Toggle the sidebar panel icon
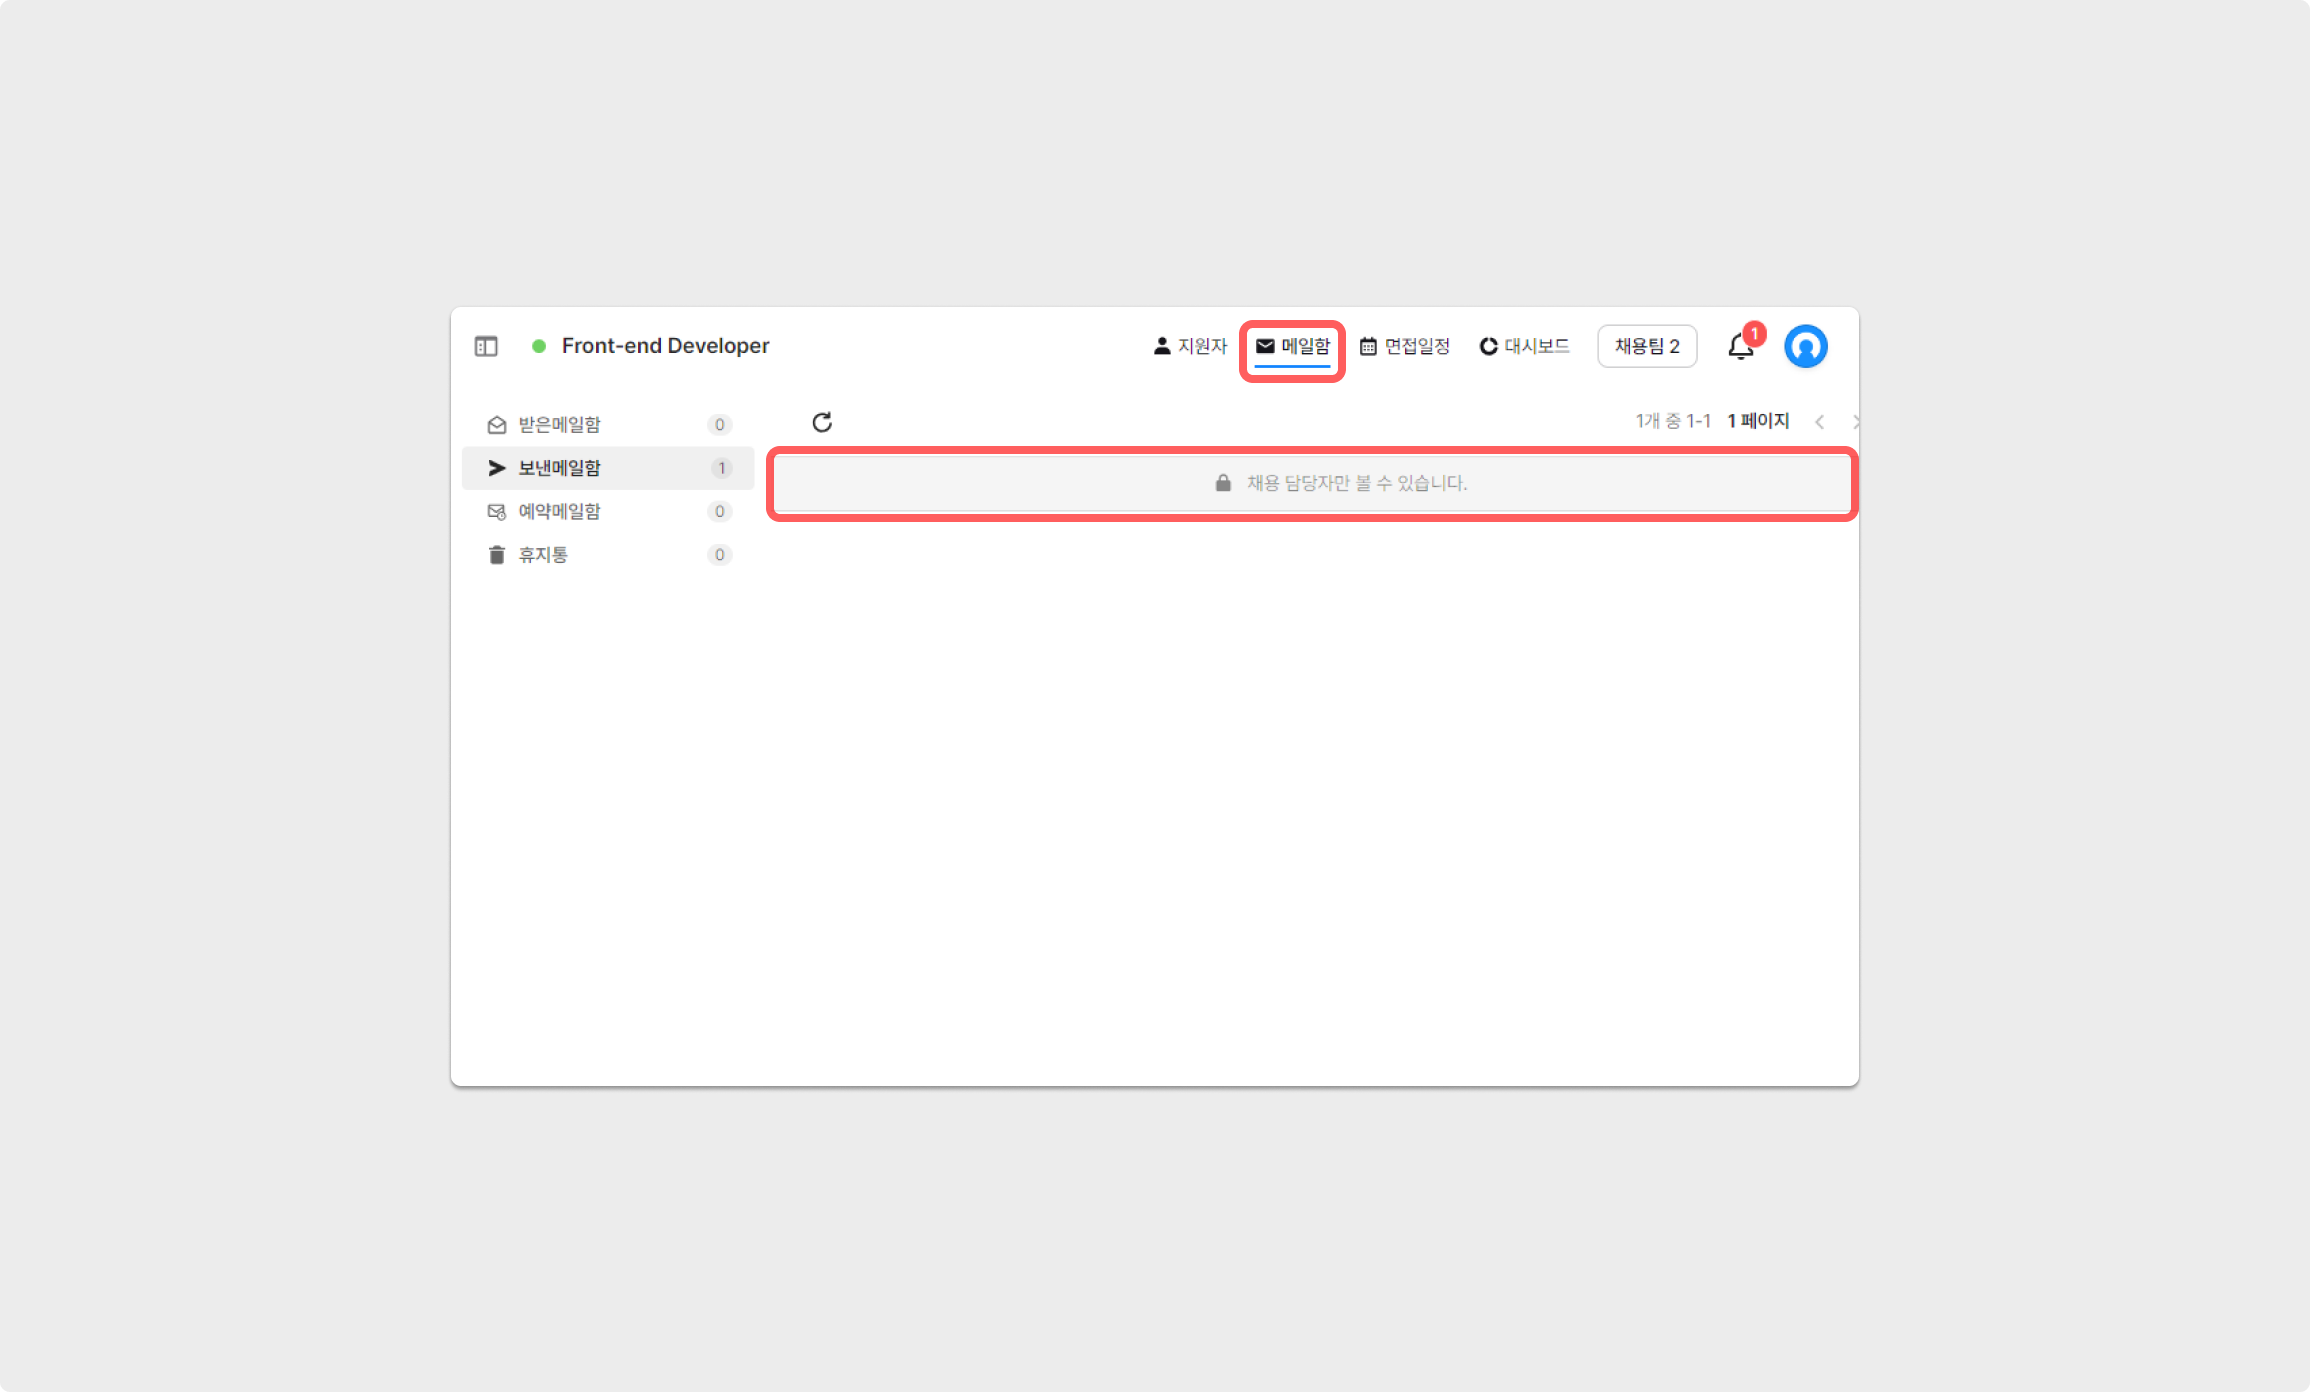Screen dimensions: 2310x1392 486,346
